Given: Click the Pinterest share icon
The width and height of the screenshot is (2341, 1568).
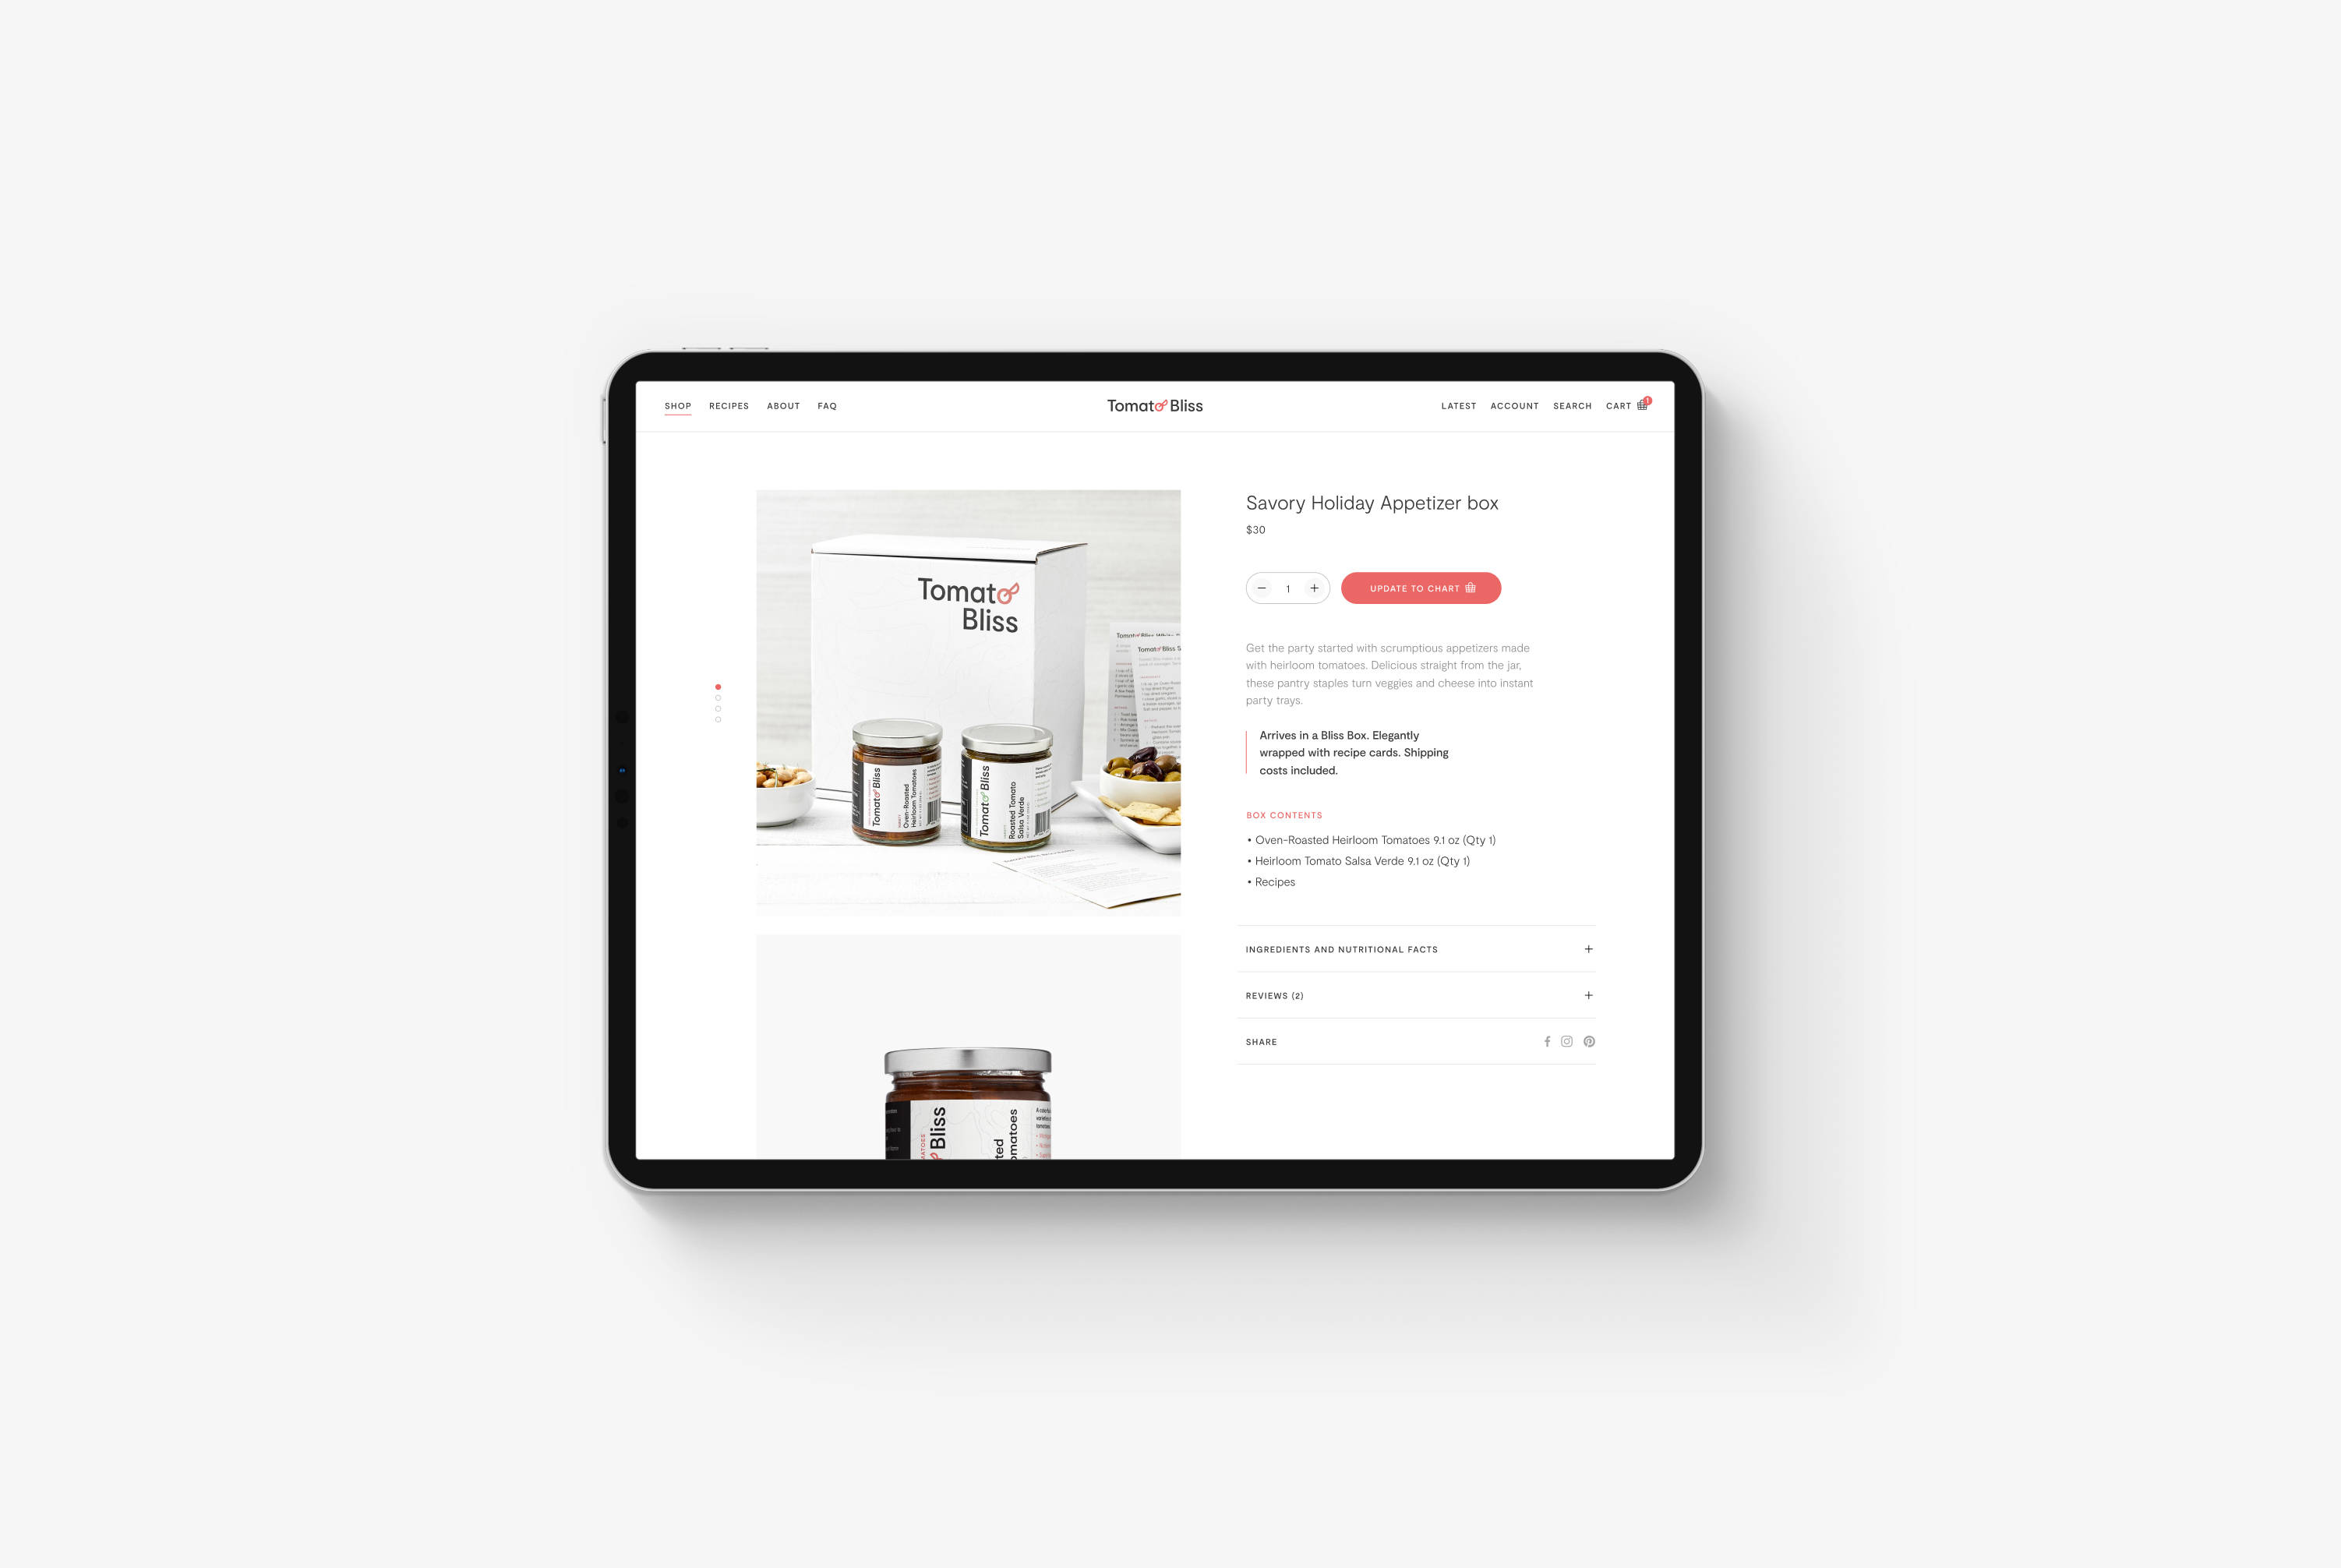Looking at the screenshot, I should pyautogui.click(x=1589, y=1040).
